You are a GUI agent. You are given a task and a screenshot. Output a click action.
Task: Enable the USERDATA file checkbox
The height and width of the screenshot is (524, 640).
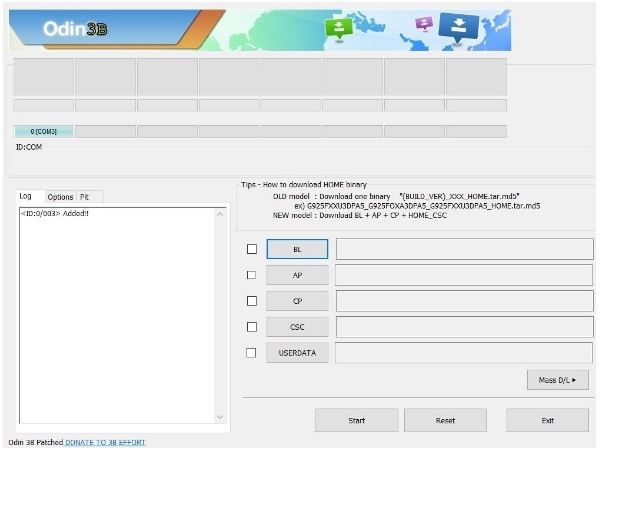pyautogui.click(x=251, y=353)
